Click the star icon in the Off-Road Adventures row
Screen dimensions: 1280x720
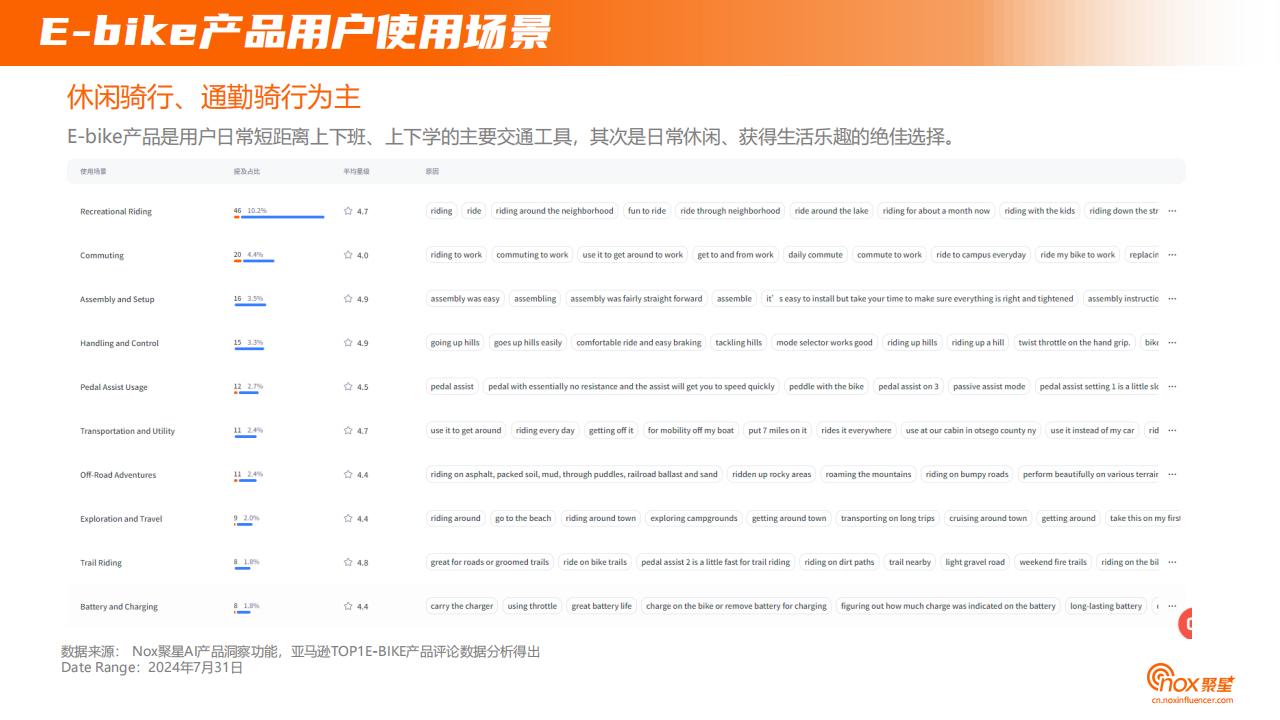click(348, 475)
